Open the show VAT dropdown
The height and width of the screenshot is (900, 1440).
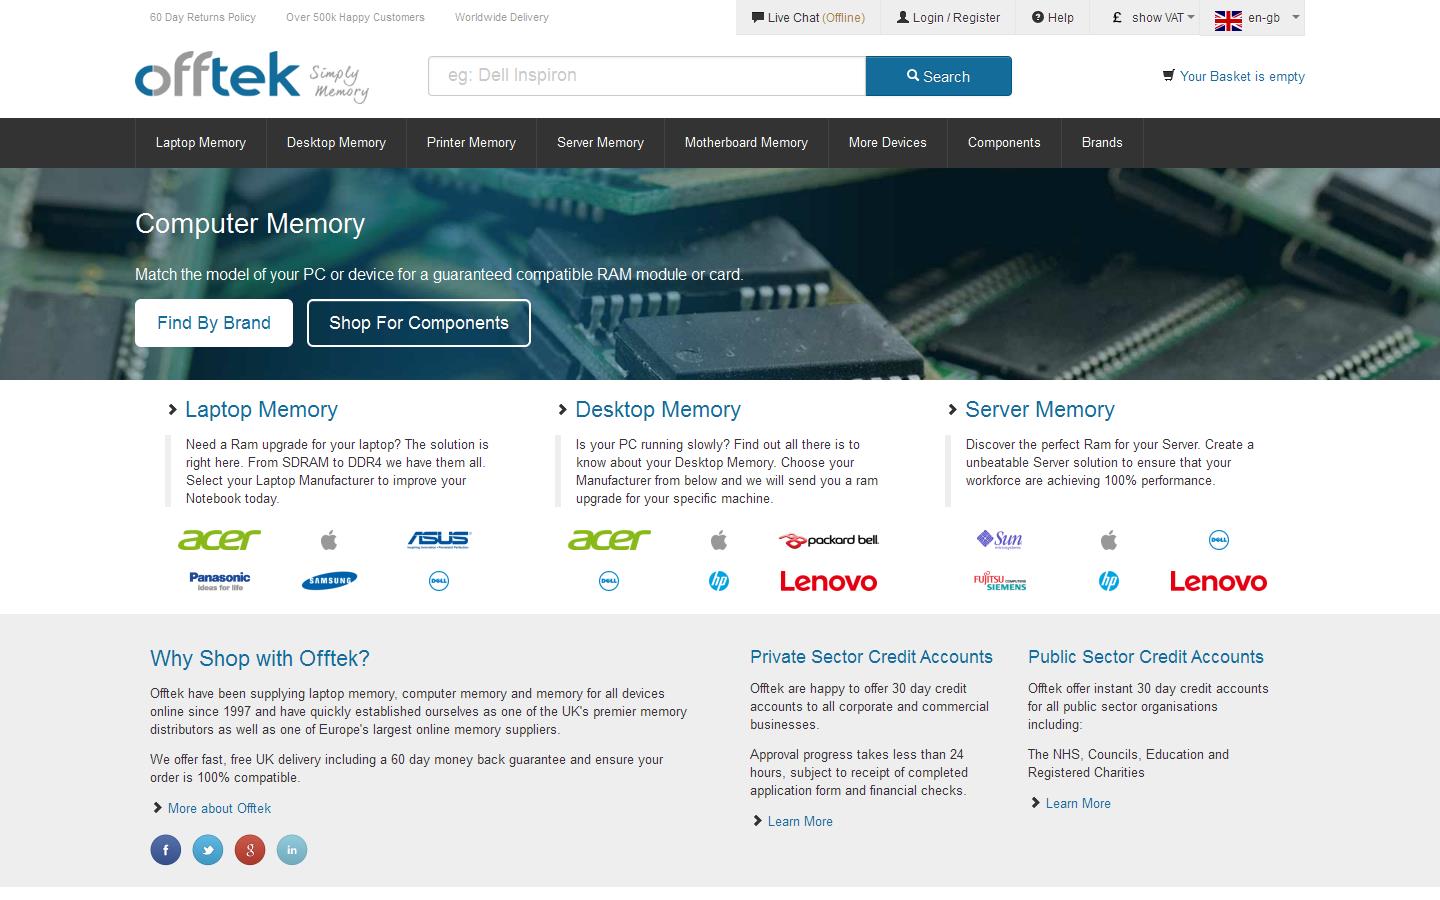(x=1146, y=17)
